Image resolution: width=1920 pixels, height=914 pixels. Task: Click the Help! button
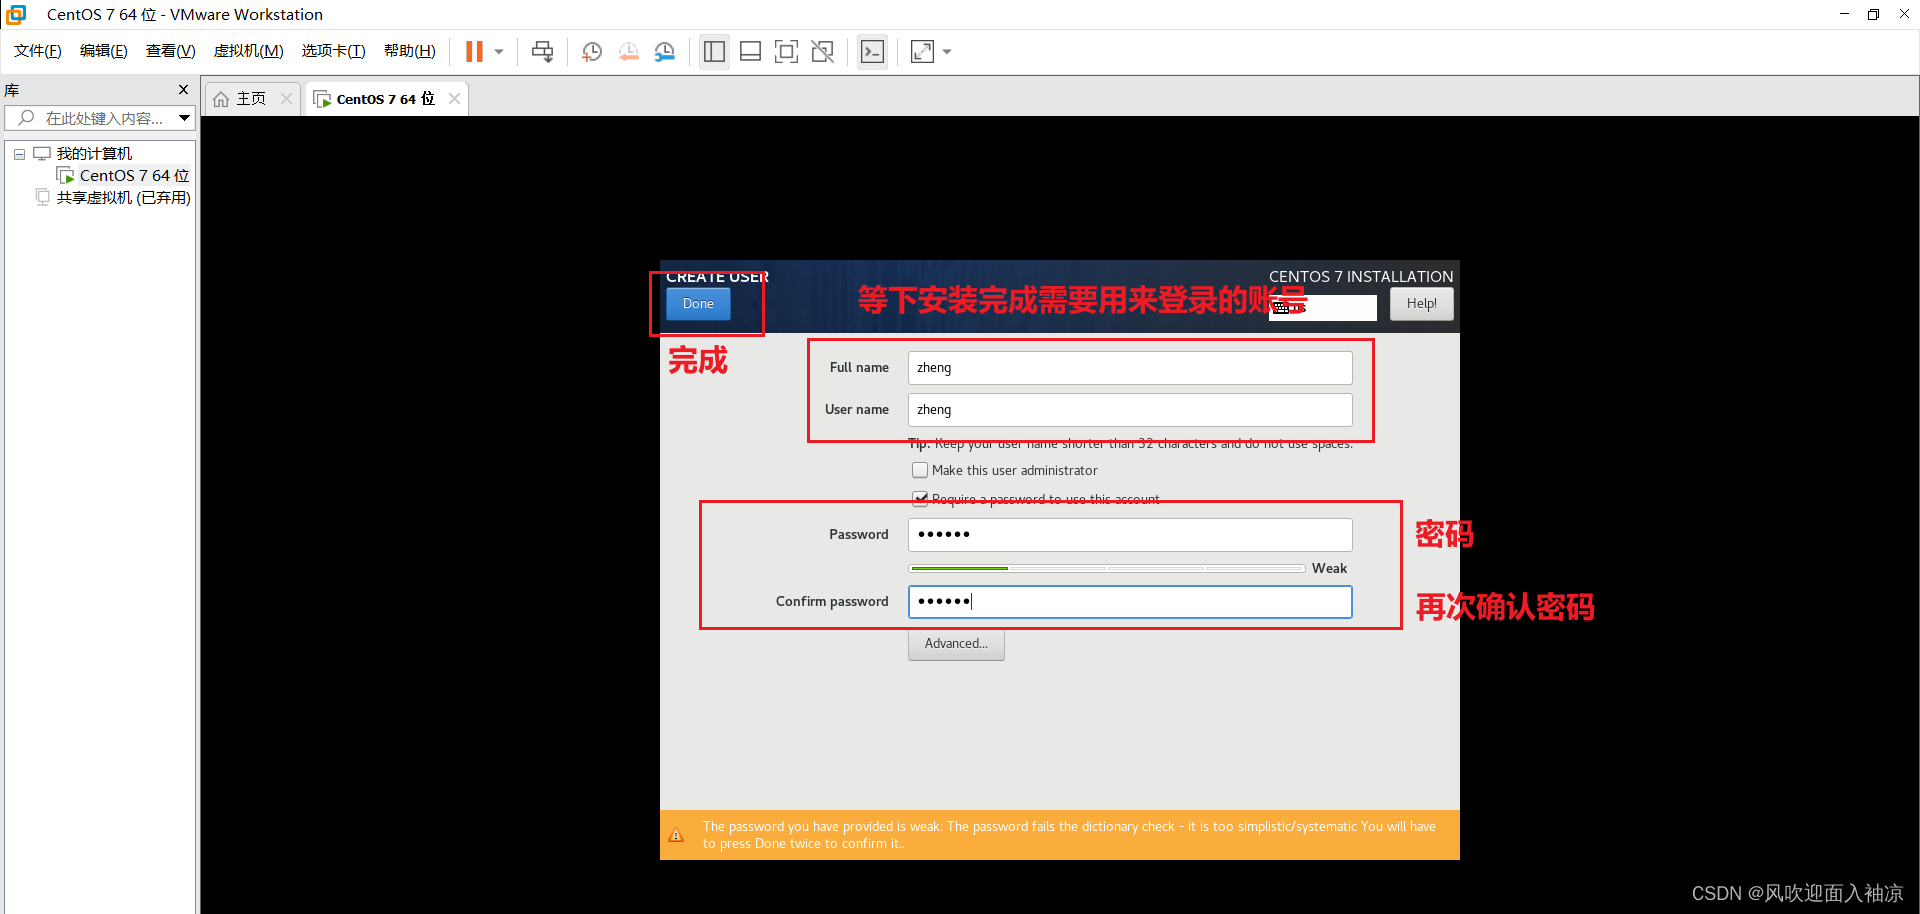[1421, 304]
